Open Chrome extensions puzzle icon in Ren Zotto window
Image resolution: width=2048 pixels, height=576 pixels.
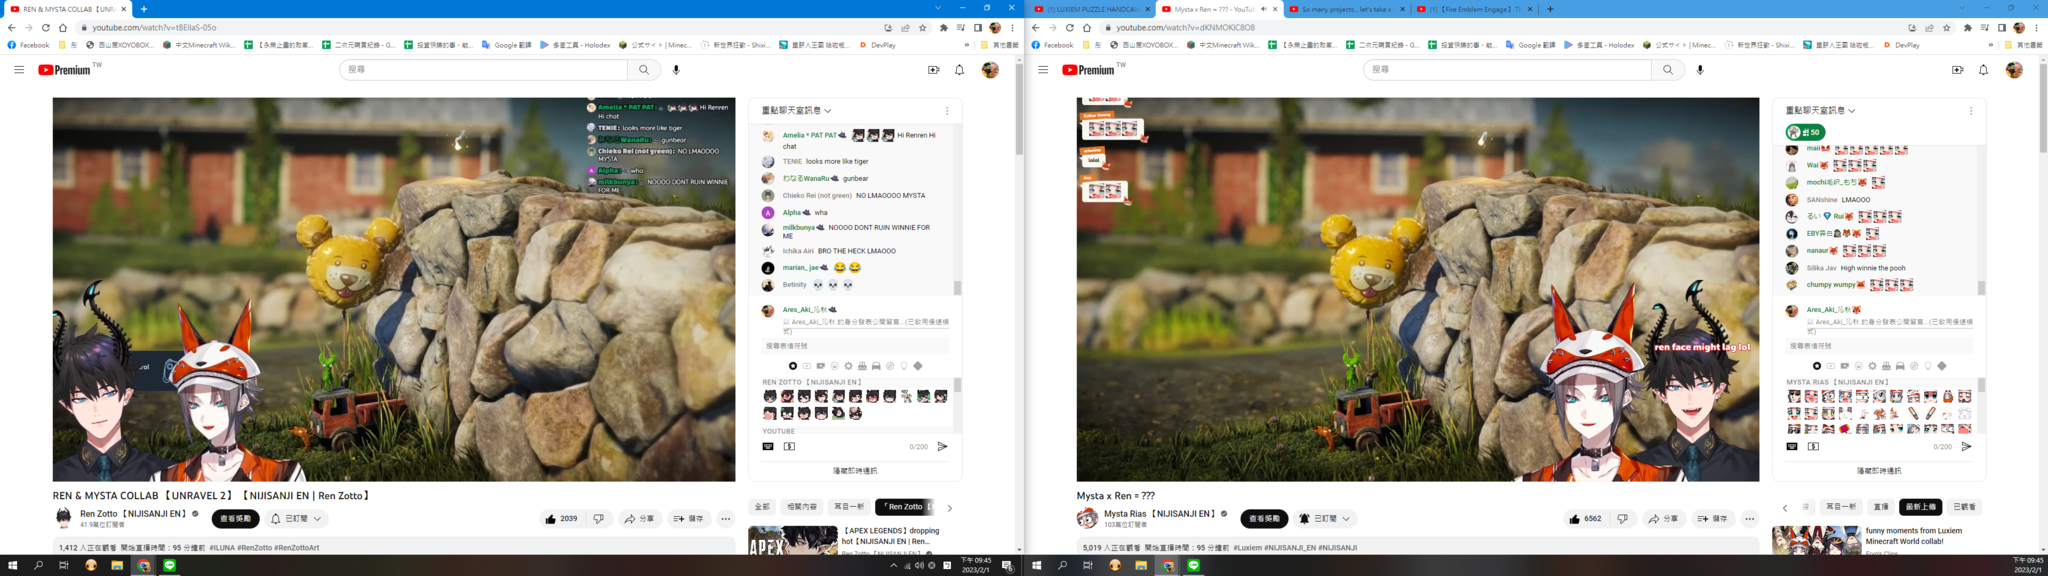943,28
